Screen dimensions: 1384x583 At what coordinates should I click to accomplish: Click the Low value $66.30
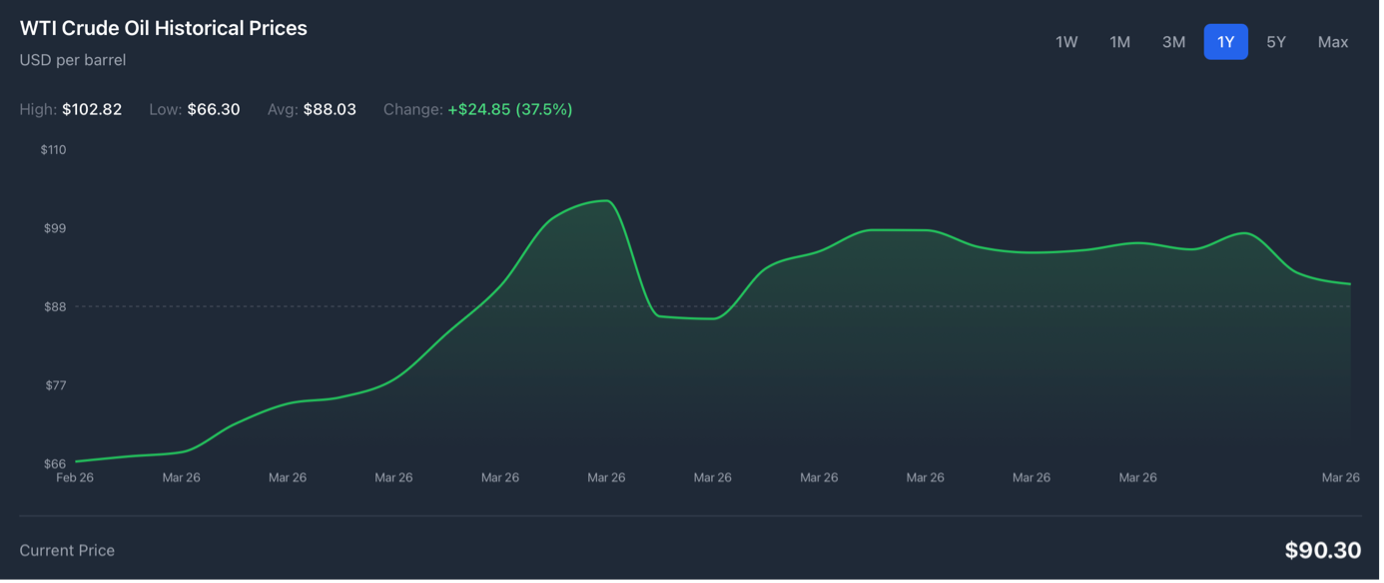pos(213,109)
